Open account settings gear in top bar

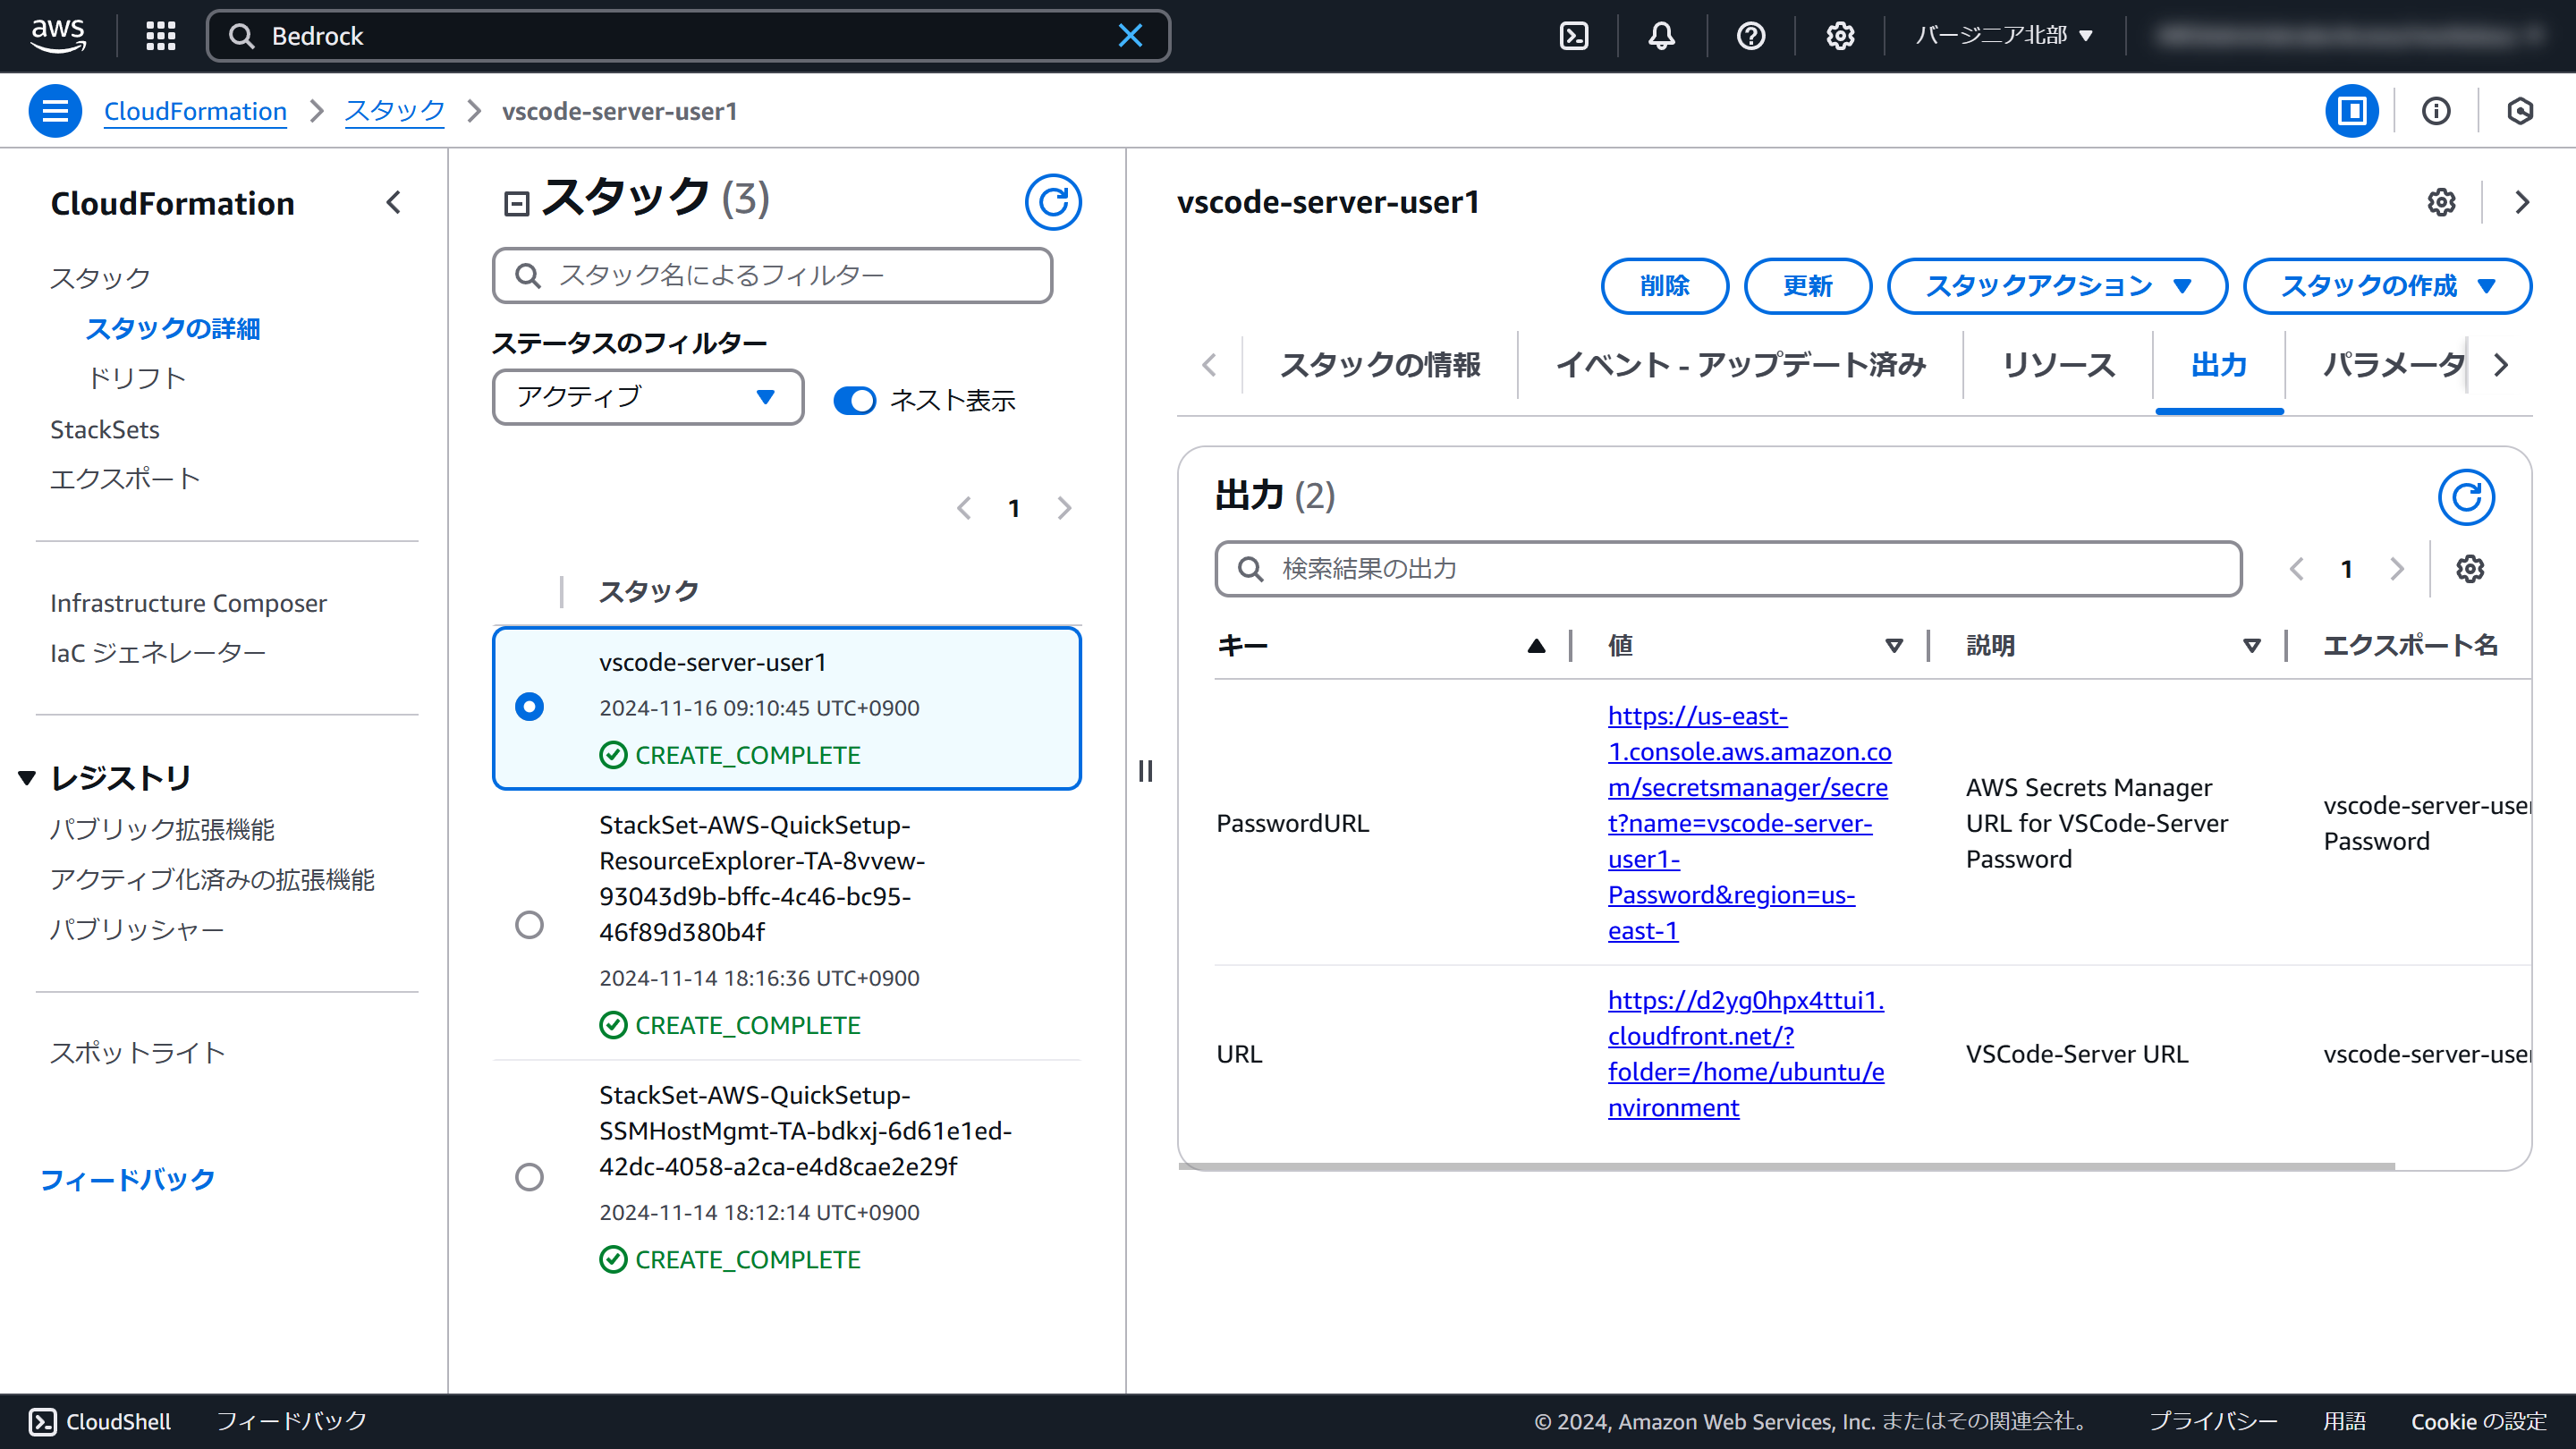pyautogui.click(x=1839, y=36)
